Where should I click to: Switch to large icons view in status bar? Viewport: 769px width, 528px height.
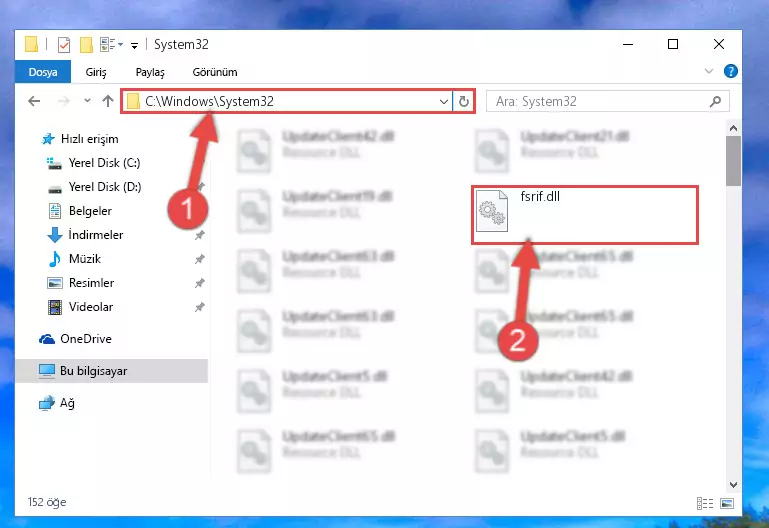point(727,503)
